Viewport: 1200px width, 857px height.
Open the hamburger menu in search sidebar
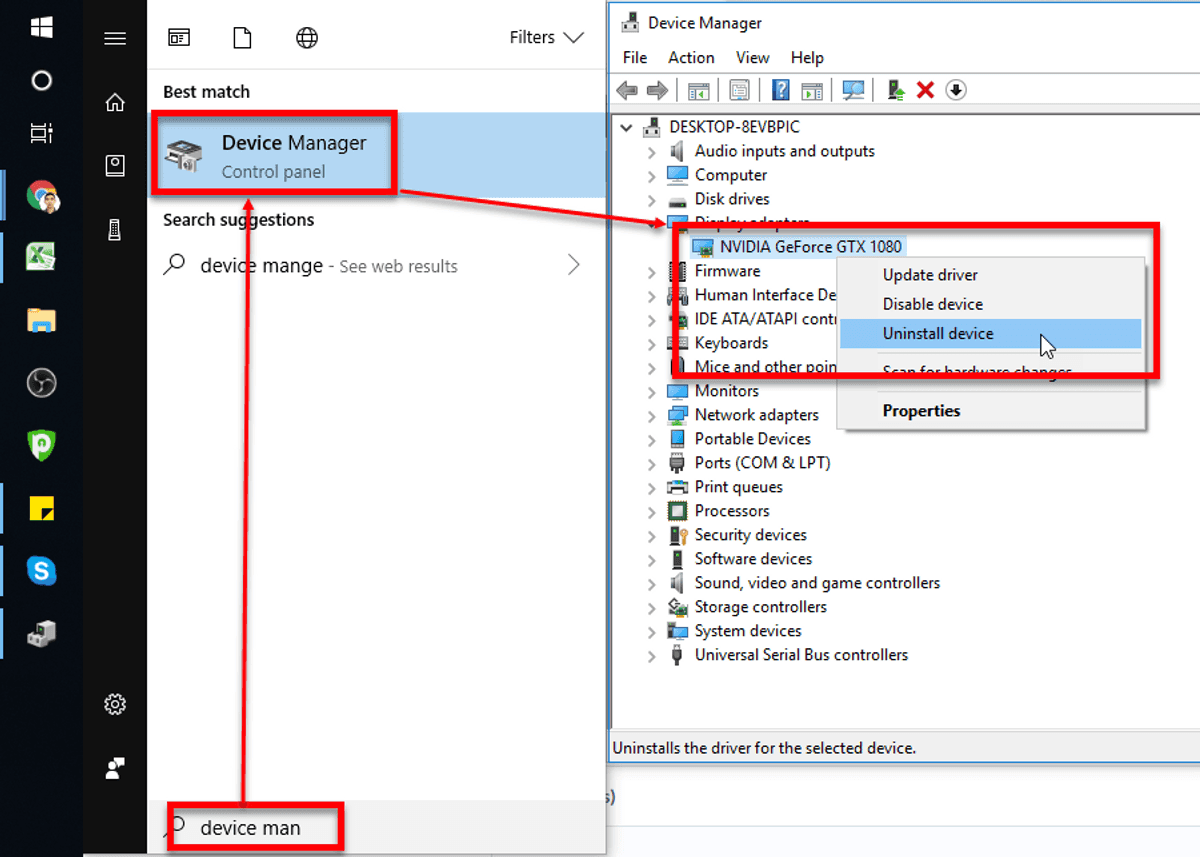tap(115, 39)
